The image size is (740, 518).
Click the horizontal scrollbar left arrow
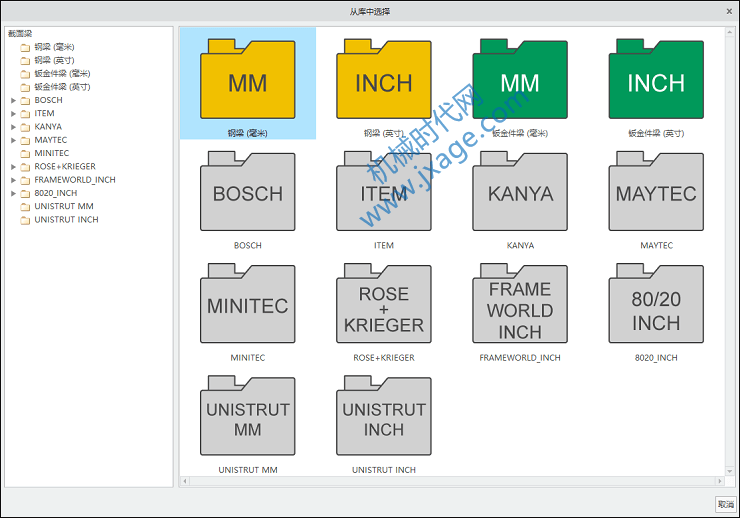pyautogui.click(x=185, y=481)
